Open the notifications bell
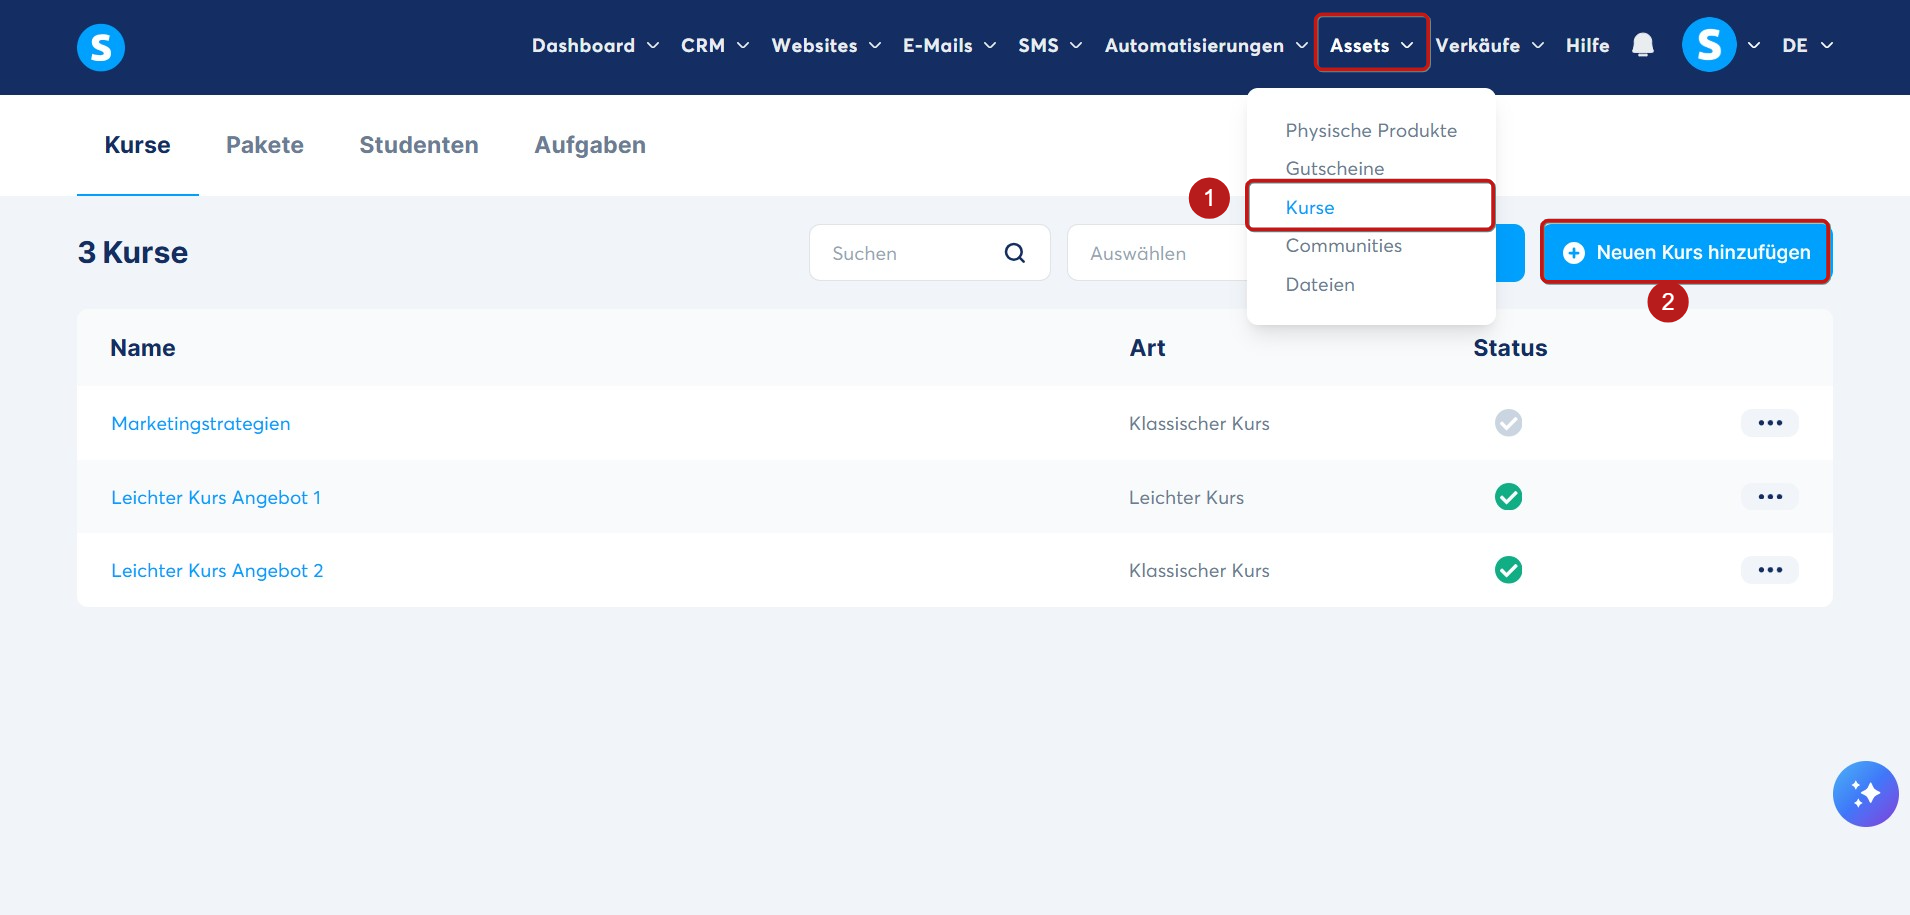1910x915 pixels. tap(1642, 45)
